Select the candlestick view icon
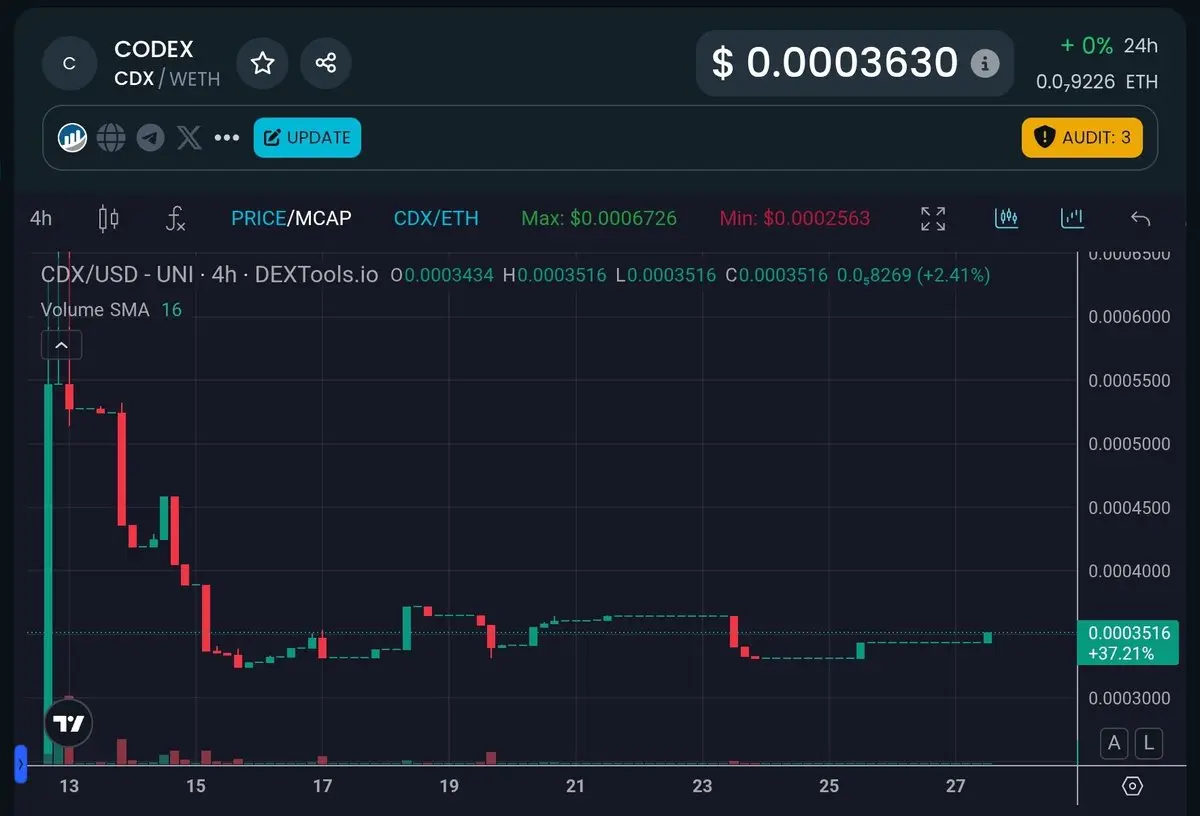Screen dimensions: 1200x816 [1007, 218]
